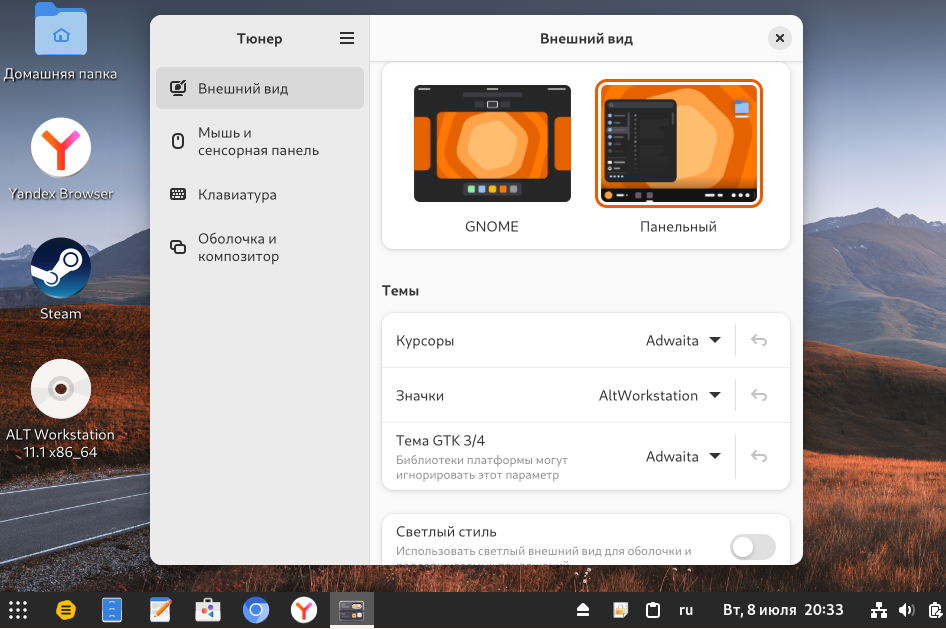The height and width of the screenshot is (629, 946).
Task: Expand the Тема GTK 3/4 dropdown
Action: pos(684,457)
